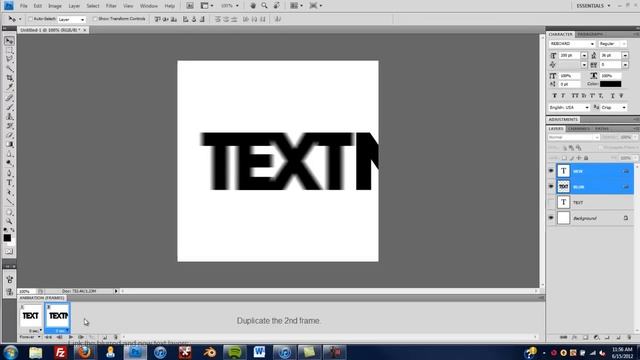Viewport: 640px width, 360px height.
Task: Click the Hand tool in application bar
Action: 253,6
